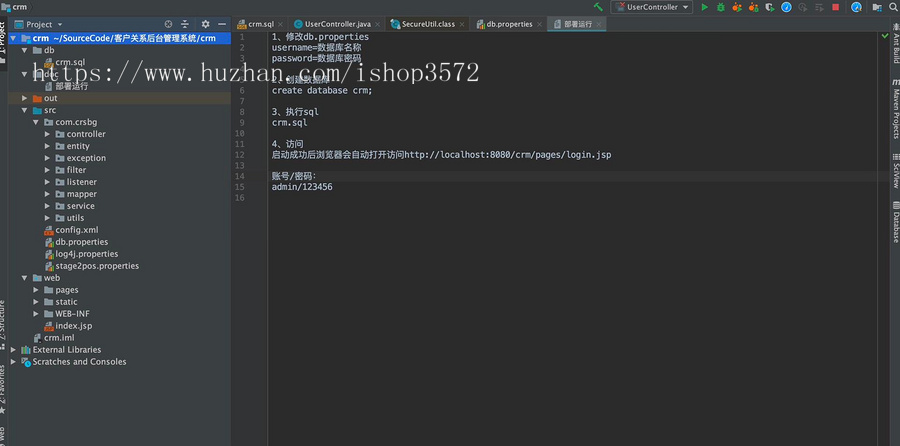
Task: Click the Search Everywhere magnifier icon
Action: tap(893, 7)
